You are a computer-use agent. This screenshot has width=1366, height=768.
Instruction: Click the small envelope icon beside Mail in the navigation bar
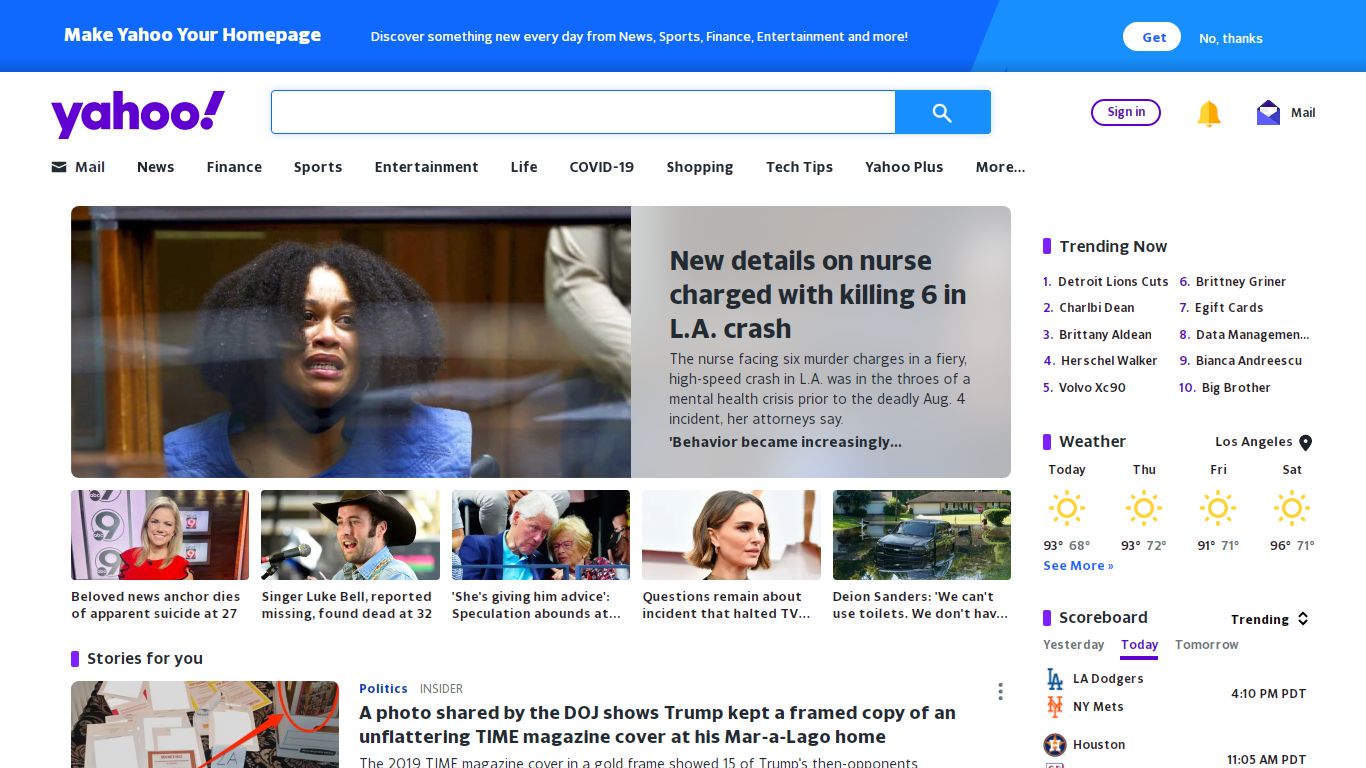tap(59, 167)
